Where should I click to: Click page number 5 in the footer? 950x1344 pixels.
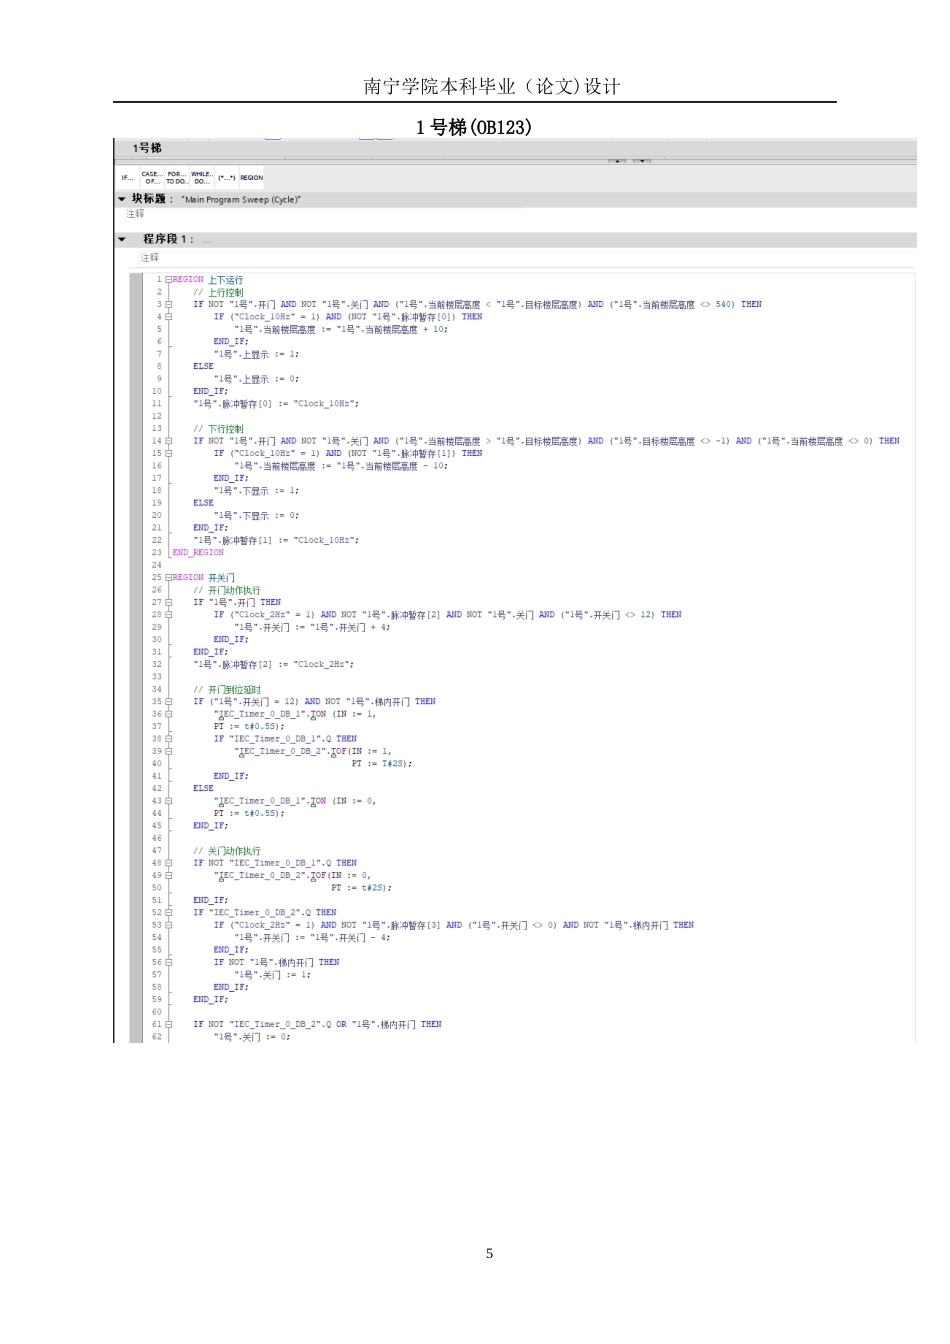(489, 1254)
